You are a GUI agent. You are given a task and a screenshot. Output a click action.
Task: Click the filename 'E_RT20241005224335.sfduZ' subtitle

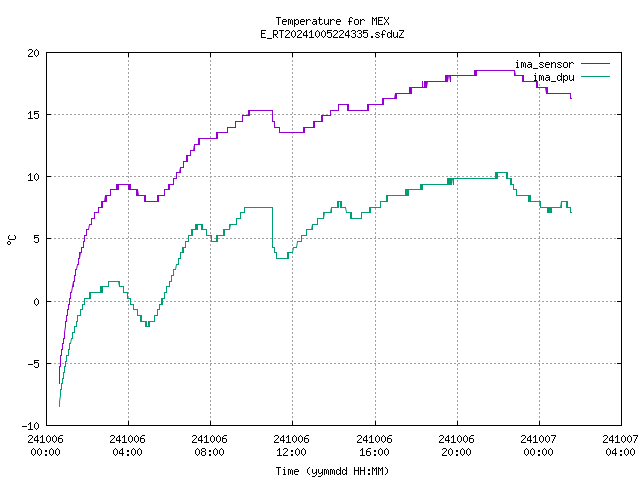332,34
